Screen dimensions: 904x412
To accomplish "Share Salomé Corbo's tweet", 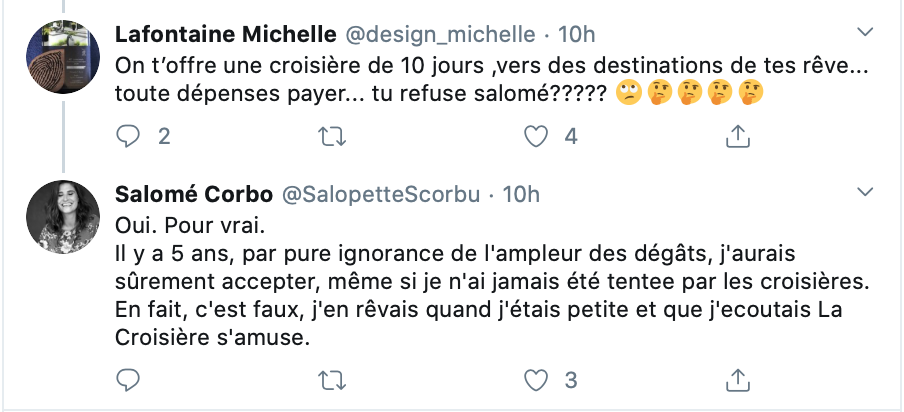I will pos(737,379).
